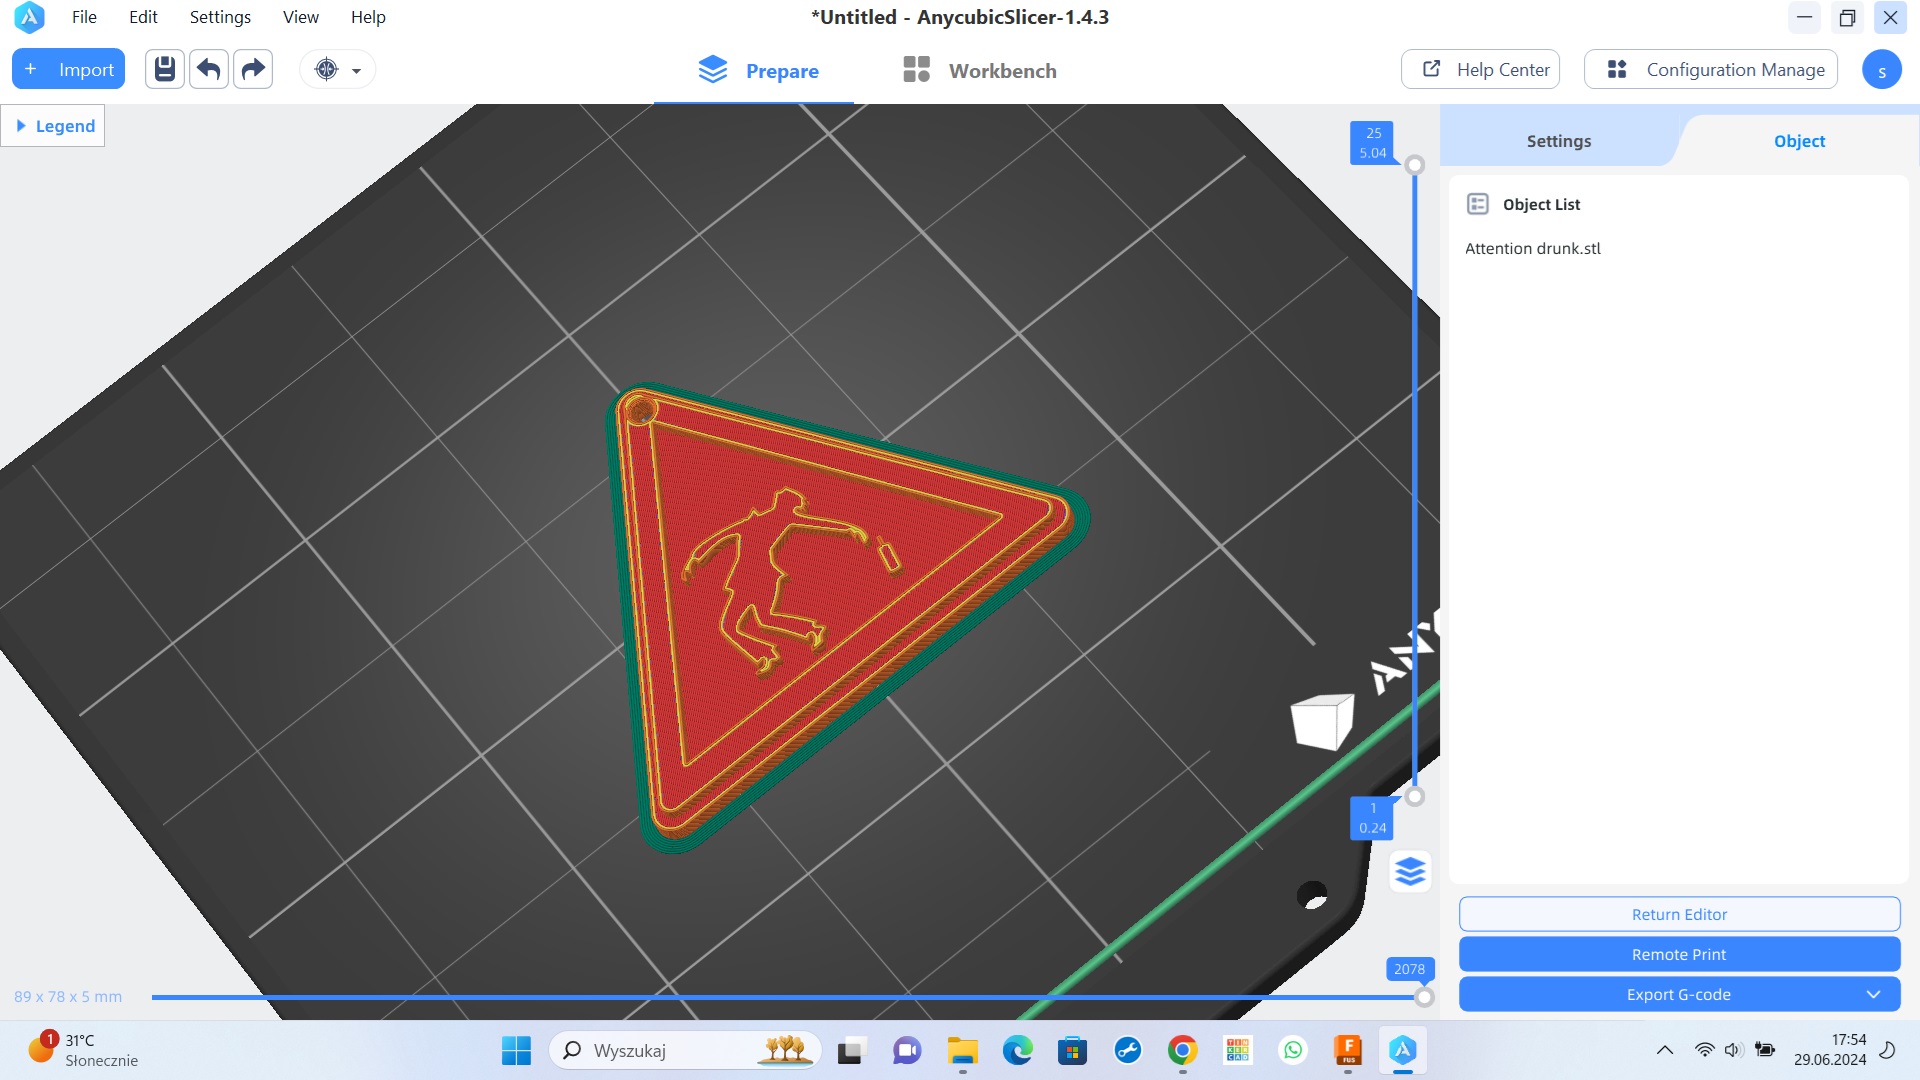The height and width of the screenshot is (1080, 1920).
Task: Click the bottom layer slider handle
Action: [x=1414, y=797]
